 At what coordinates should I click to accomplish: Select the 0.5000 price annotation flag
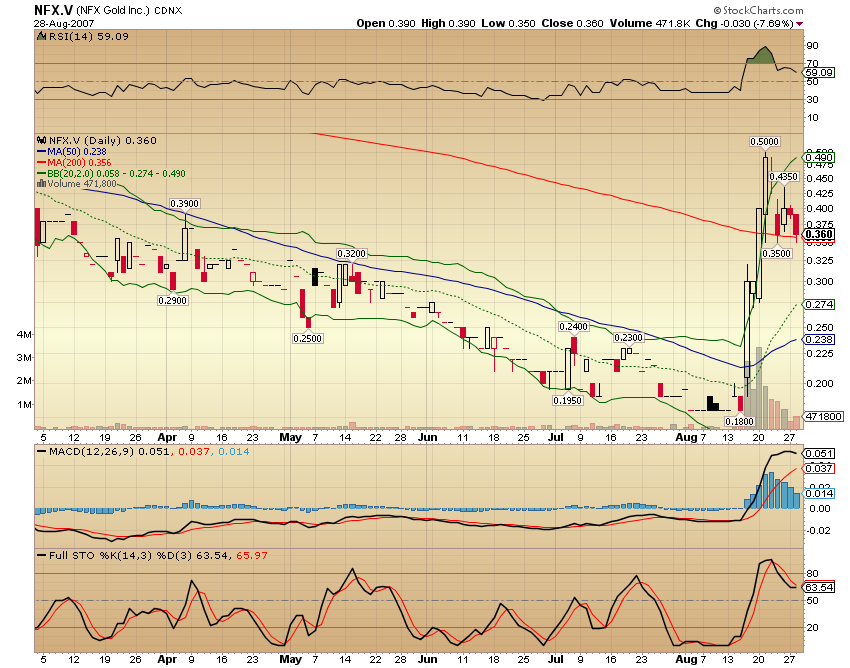pos(763,142)
